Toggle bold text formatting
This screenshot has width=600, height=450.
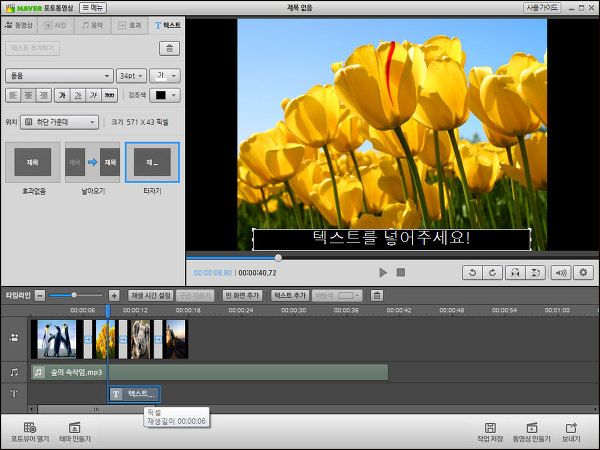[62, 95]
